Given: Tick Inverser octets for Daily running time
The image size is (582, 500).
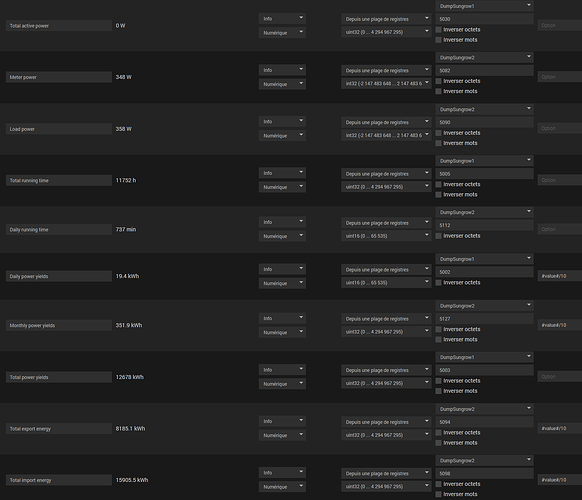Looking at the screenshot, I should (x=438, y=236).
